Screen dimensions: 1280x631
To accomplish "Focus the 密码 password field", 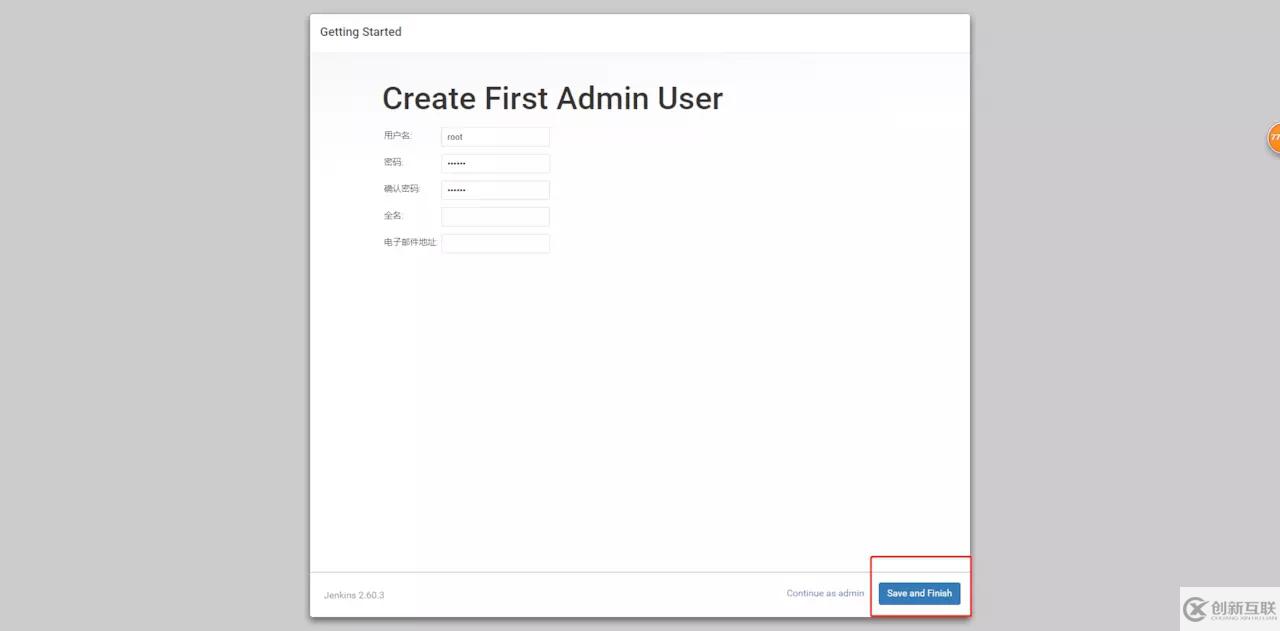I will [495, 163].
